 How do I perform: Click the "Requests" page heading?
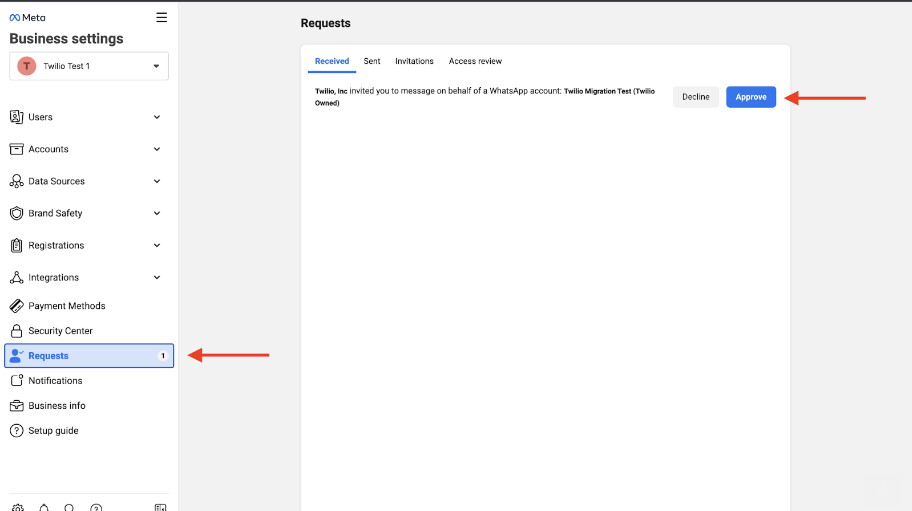(x=326, y=23)
